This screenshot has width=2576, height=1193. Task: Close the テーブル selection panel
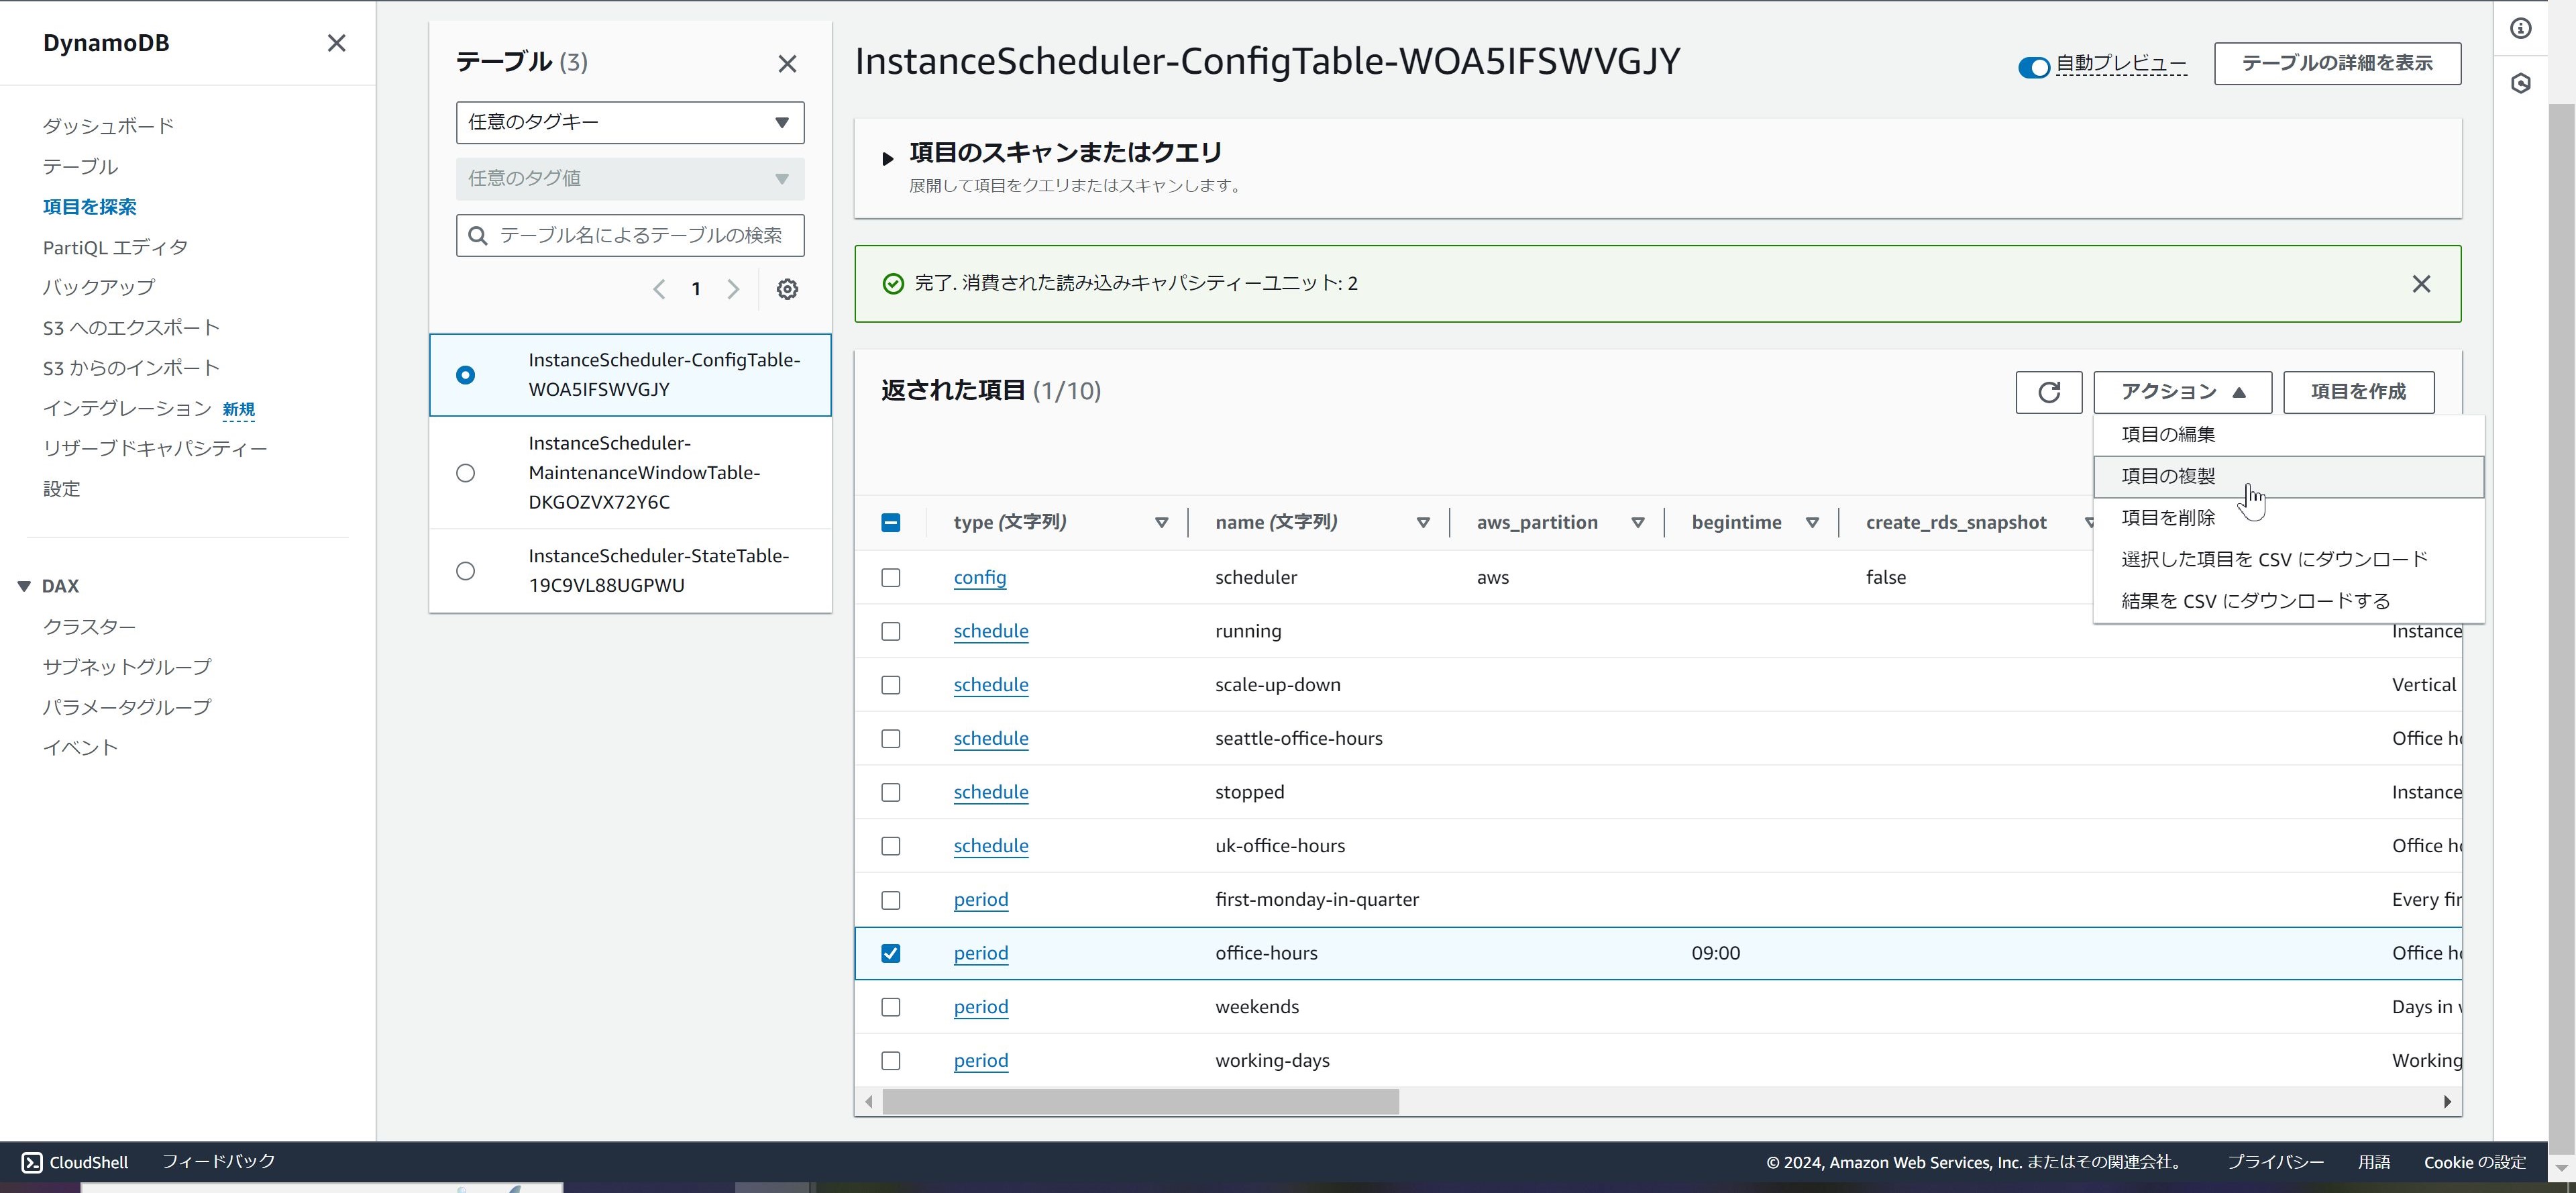point(787,63)
